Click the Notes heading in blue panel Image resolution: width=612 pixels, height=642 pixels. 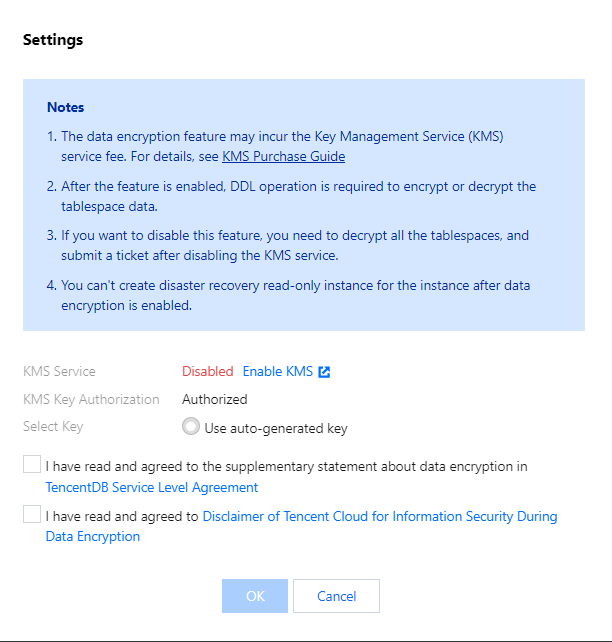coord(65,107)
